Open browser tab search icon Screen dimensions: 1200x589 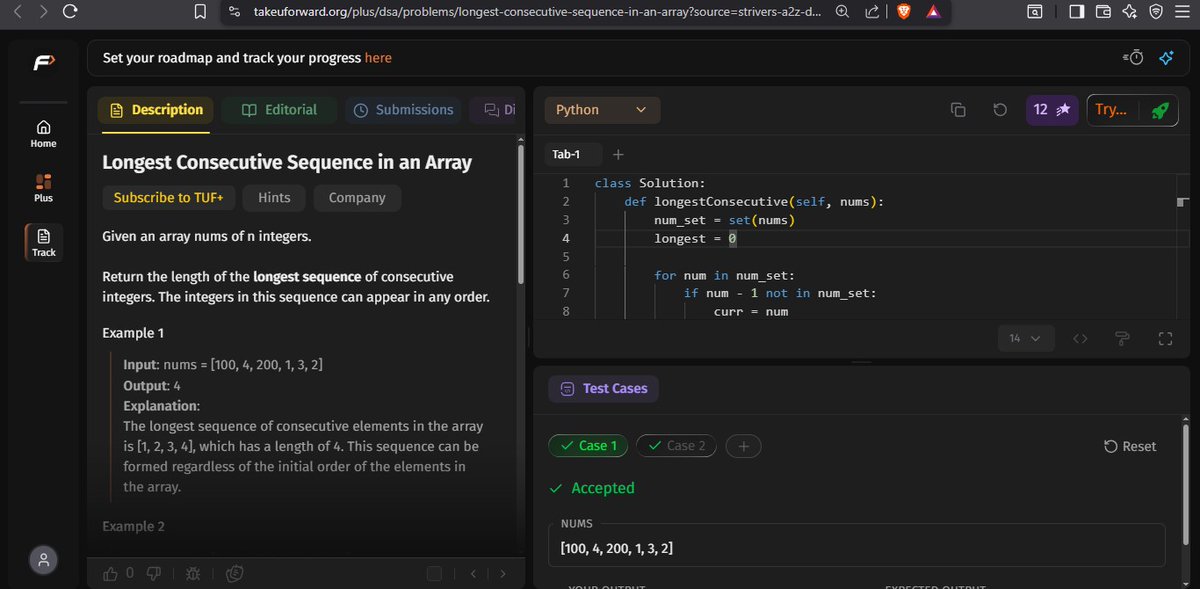[1035, 12]
